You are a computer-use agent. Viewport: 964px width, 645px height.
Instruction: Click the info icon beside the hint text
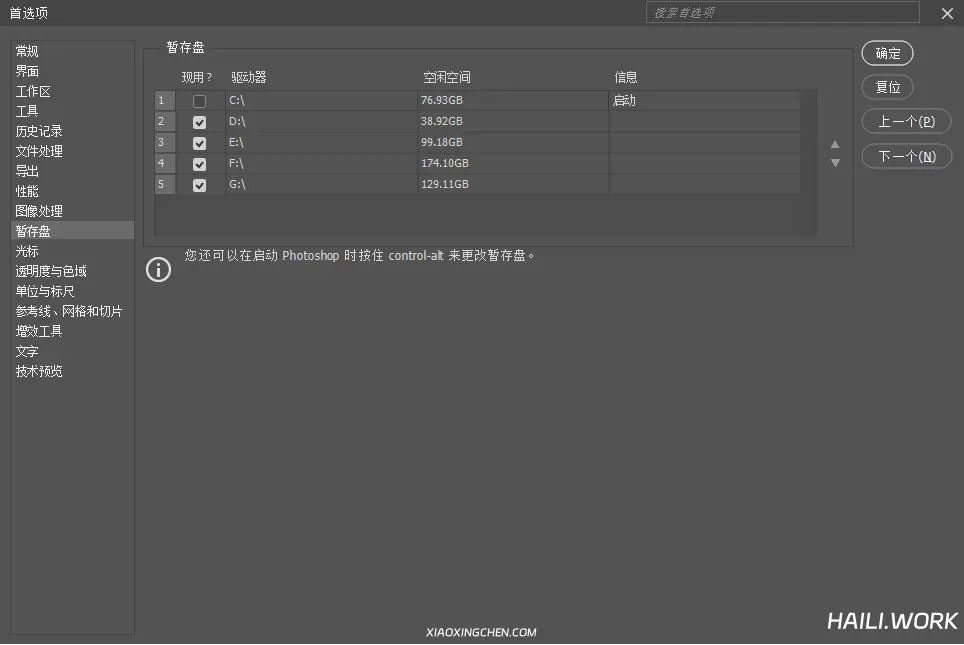coord(158,270)
